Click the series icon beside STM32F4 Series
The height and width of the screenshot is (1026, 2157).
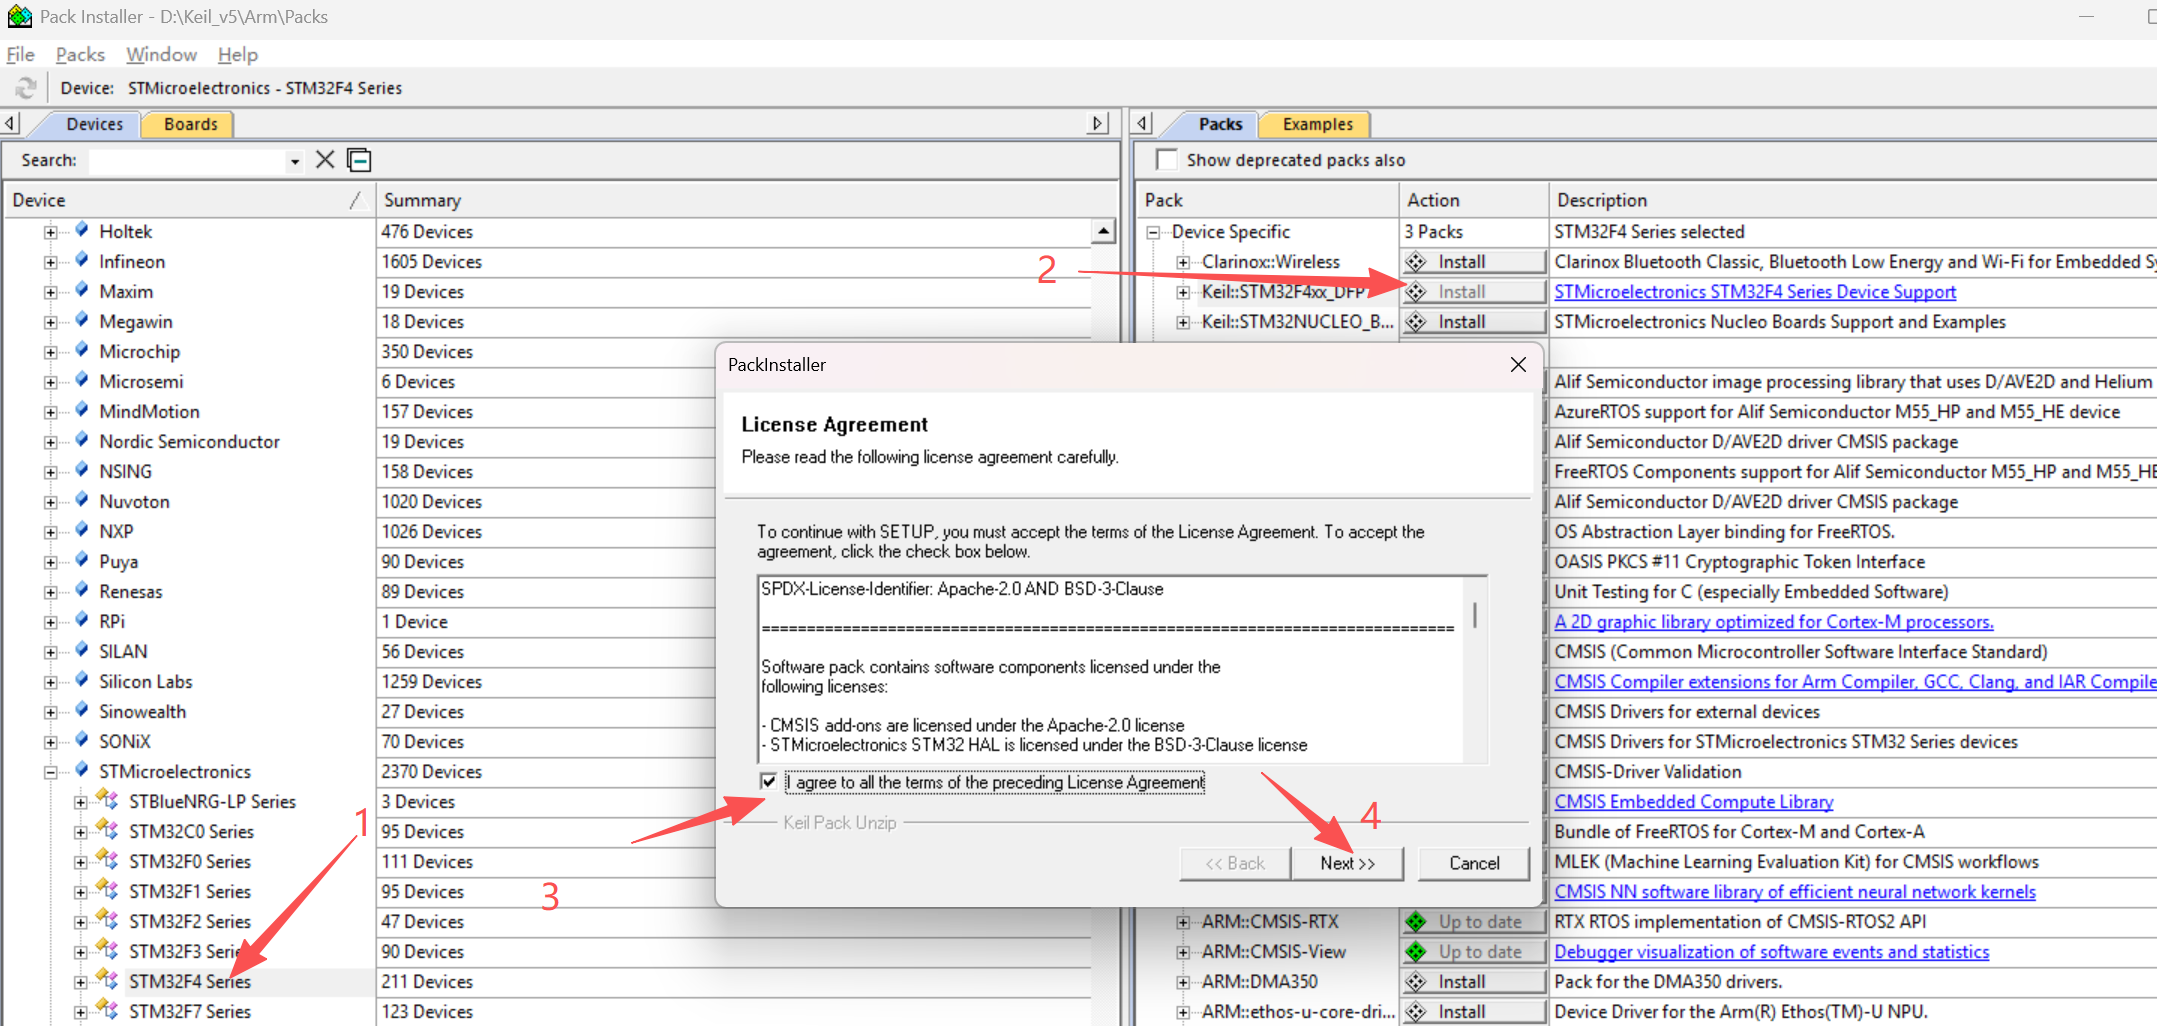click(107, 980)
